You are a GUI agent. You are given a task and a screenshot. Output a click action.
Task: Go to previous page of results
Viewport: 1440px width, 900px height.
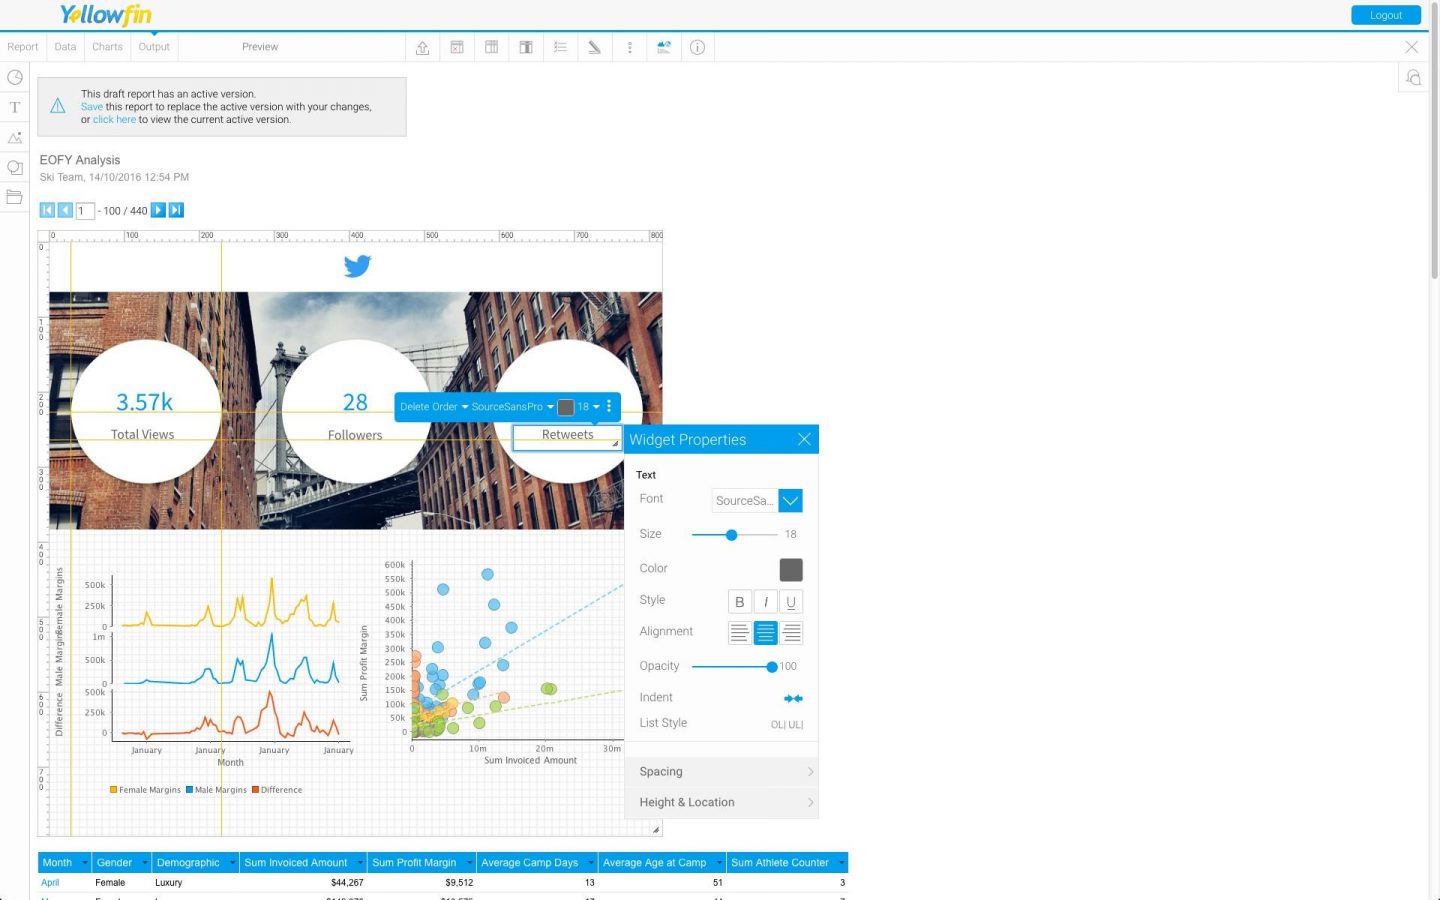(65, 210)
